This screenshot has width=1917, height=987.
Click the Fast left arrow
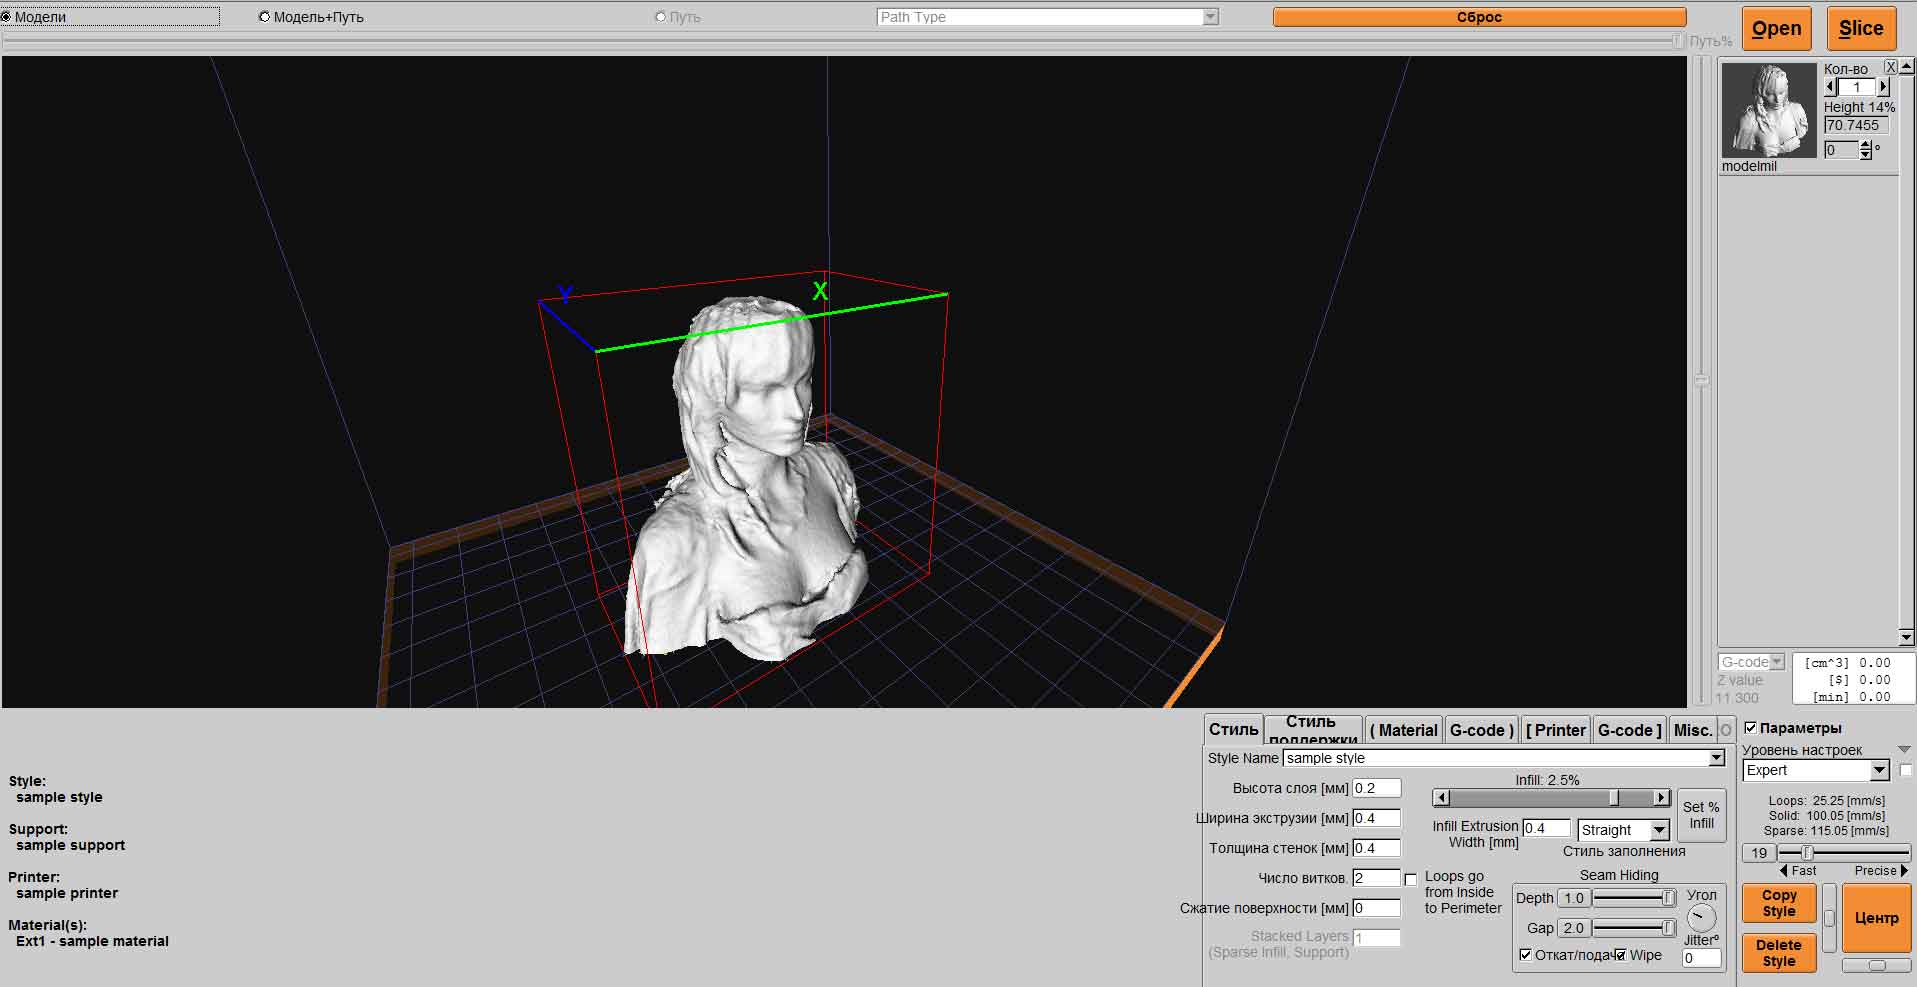click(x=1784, y=871)
